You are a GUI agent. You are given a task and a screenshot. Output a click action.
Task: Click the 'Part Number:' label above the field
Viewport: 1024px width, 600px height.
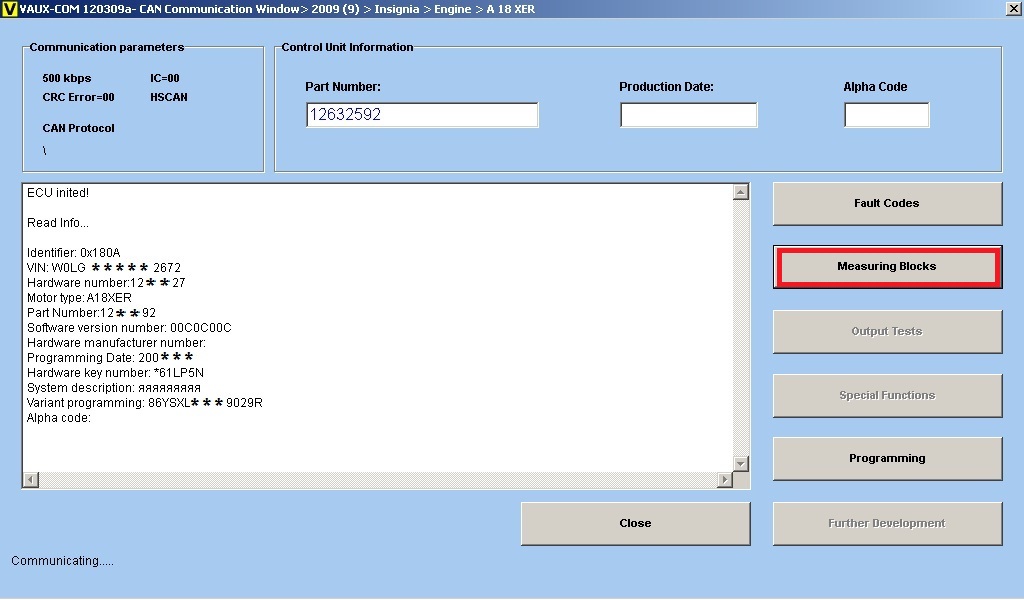pyautogui.click(x=343, y=87)
